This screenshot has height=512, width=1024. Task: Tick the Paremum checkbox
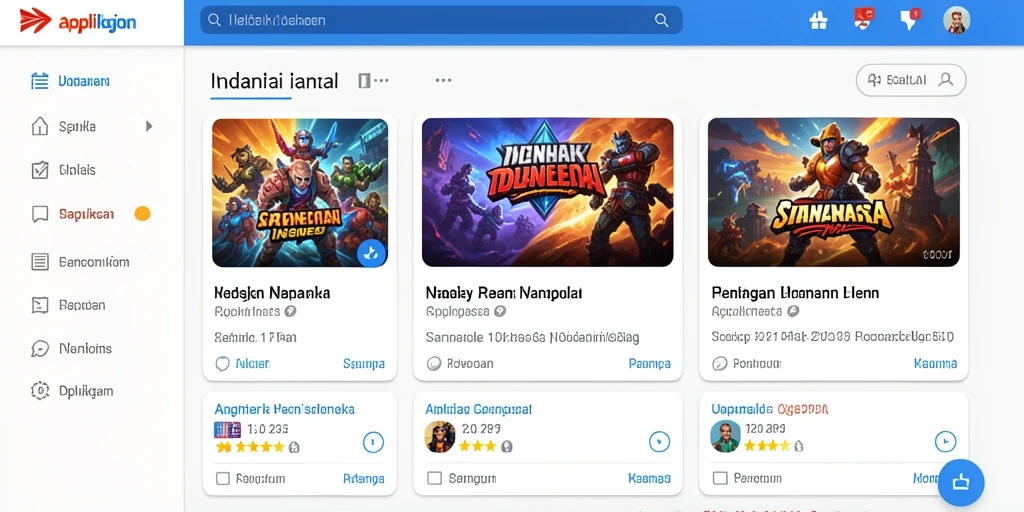click(x=720, y=479)
